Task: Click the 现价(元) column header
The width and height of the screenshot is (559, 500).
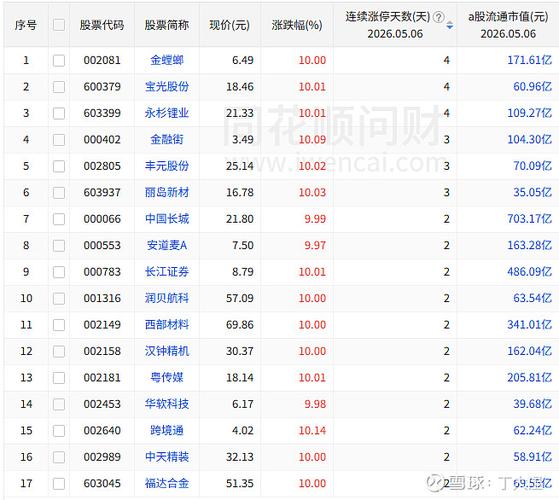Action: 230,25
